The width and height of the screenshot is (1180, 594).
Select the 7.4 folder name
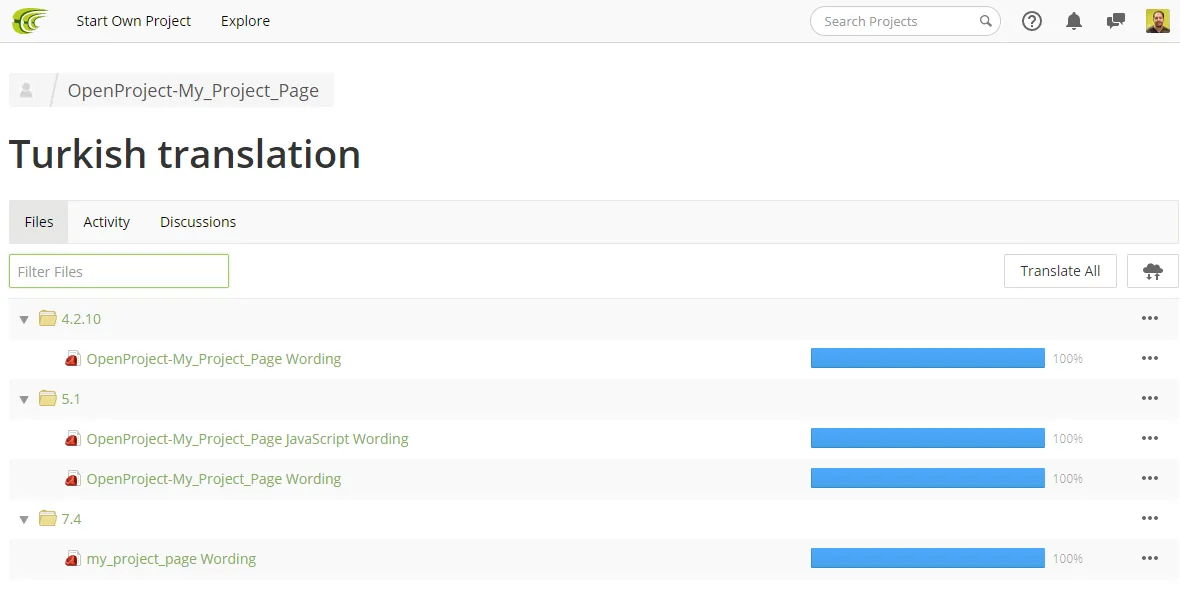point(71,518)
